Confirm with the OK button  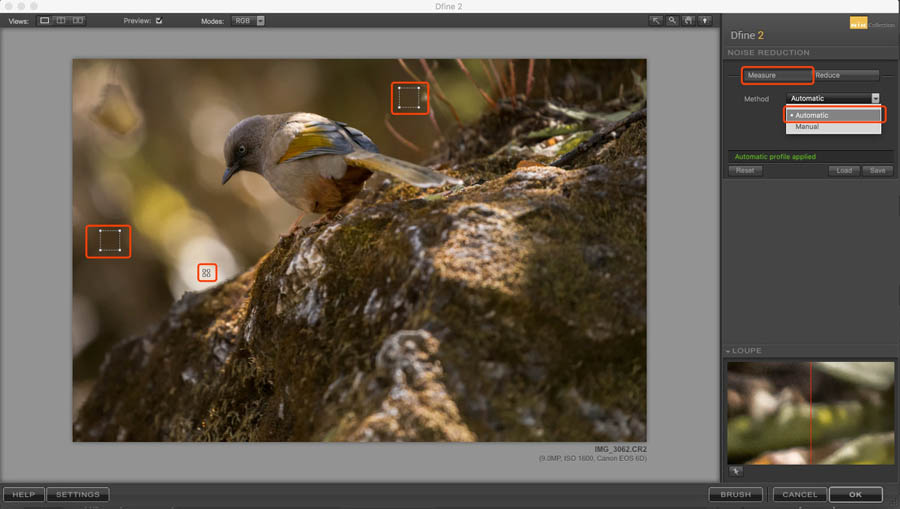tap(855, 494)
